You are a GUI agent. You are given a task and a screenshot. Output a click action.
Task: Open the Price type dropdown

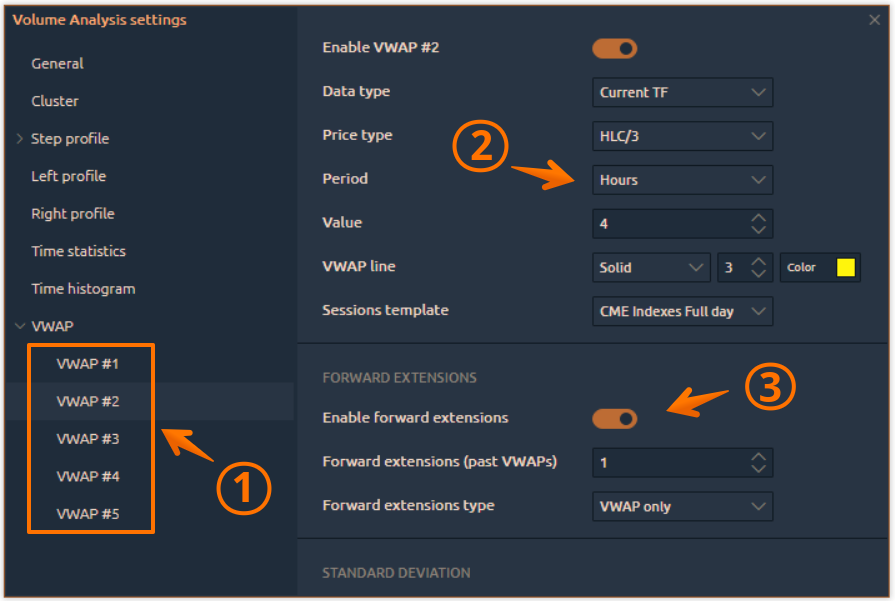pyautogui.click(x=682, y=136)
